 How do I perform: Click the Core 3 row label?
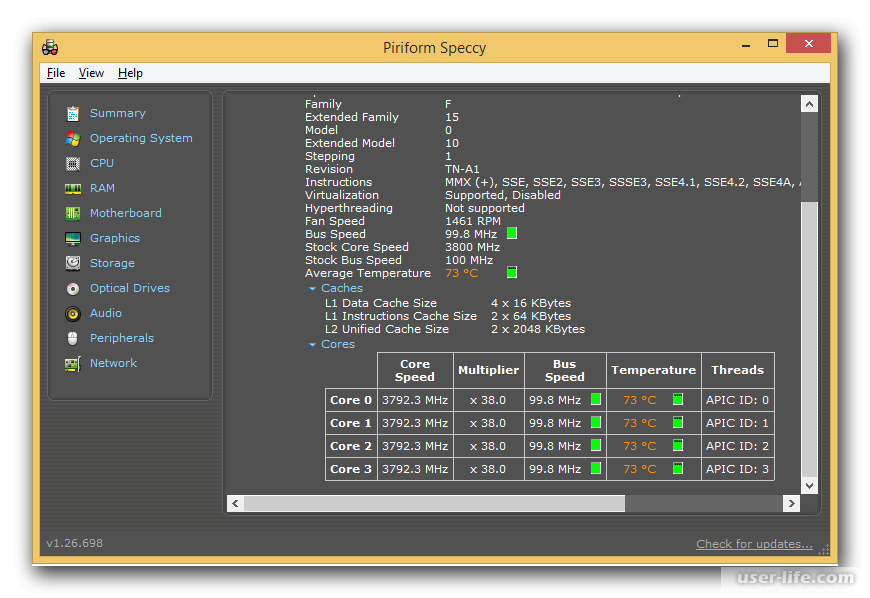351,469
